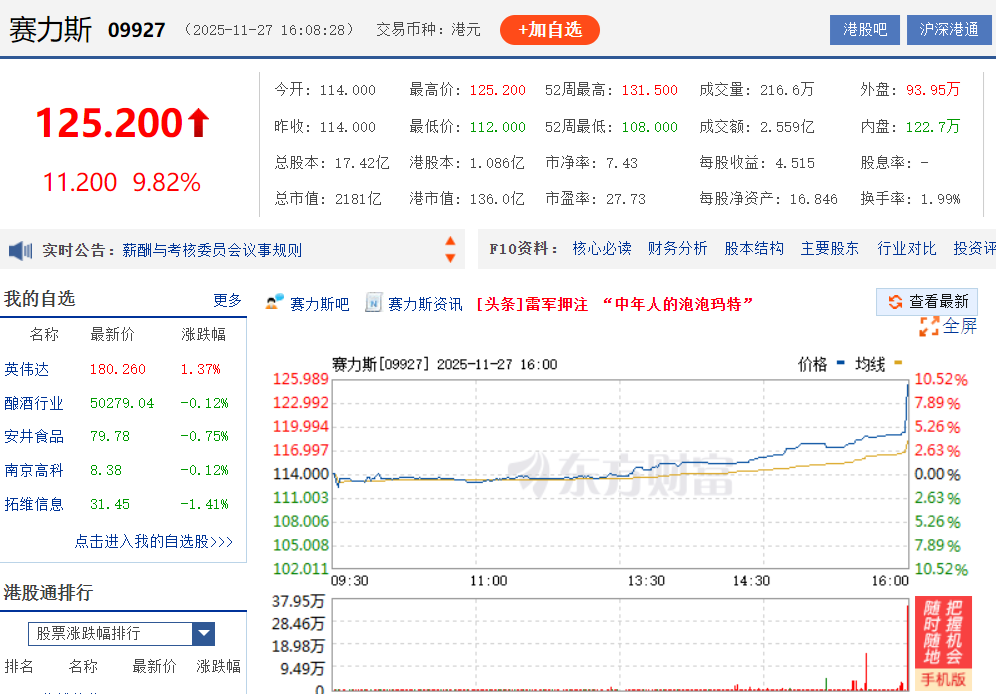Open the 赛力斯资讯 news link
Viewport: 996px width, 694px height.
coord(425,304)
